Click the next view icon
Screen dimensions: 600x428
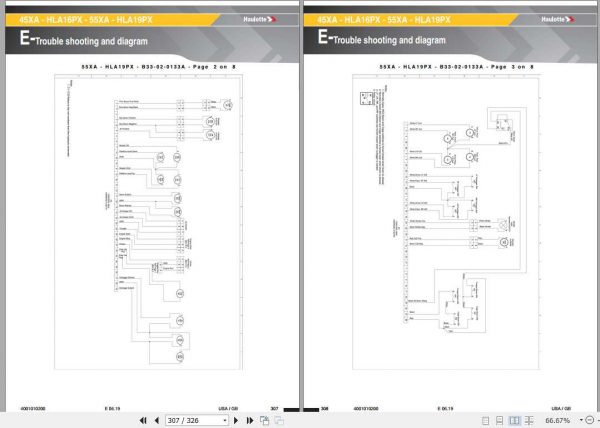click(279, 420)
